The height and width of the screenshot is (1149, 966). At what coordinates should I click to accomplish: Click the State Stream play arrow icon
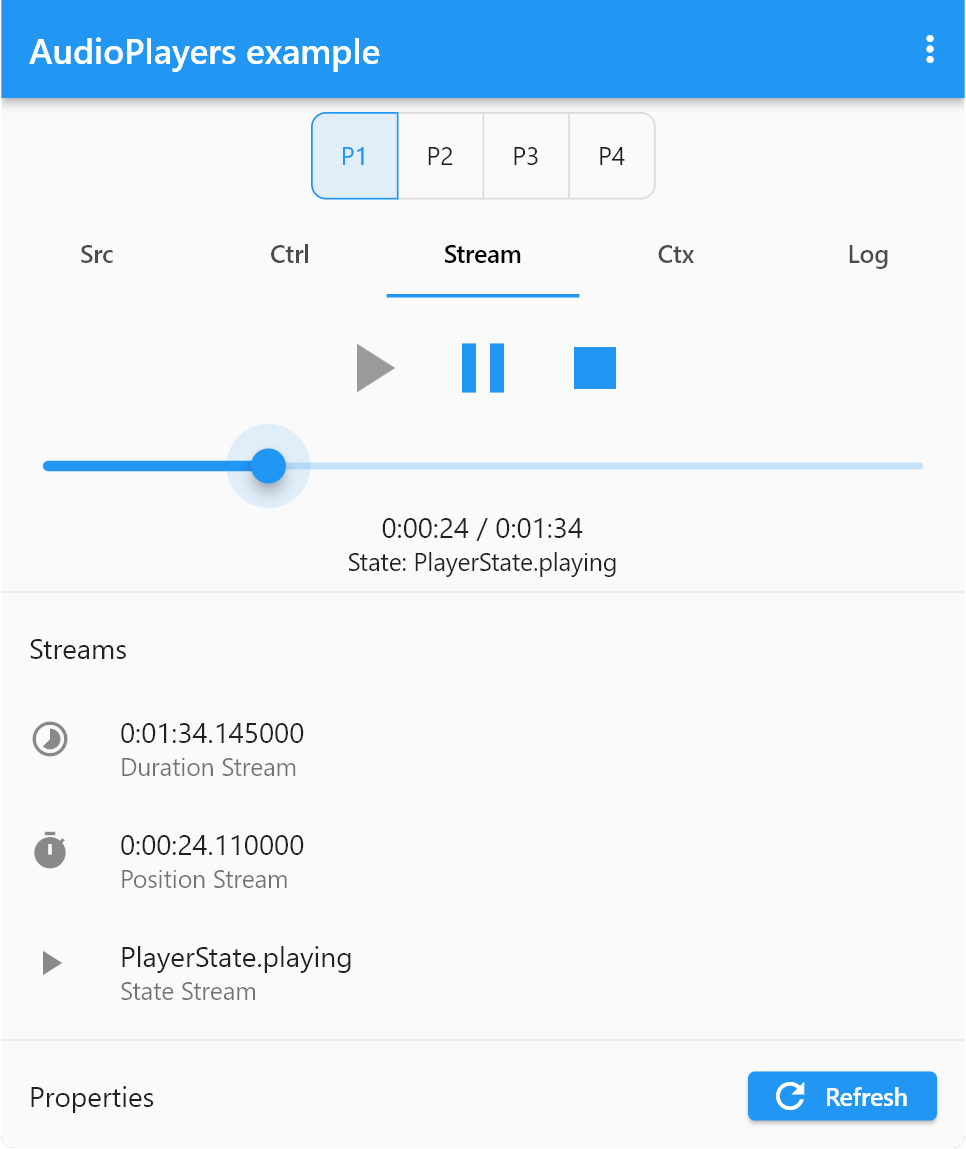pos(49,964)
